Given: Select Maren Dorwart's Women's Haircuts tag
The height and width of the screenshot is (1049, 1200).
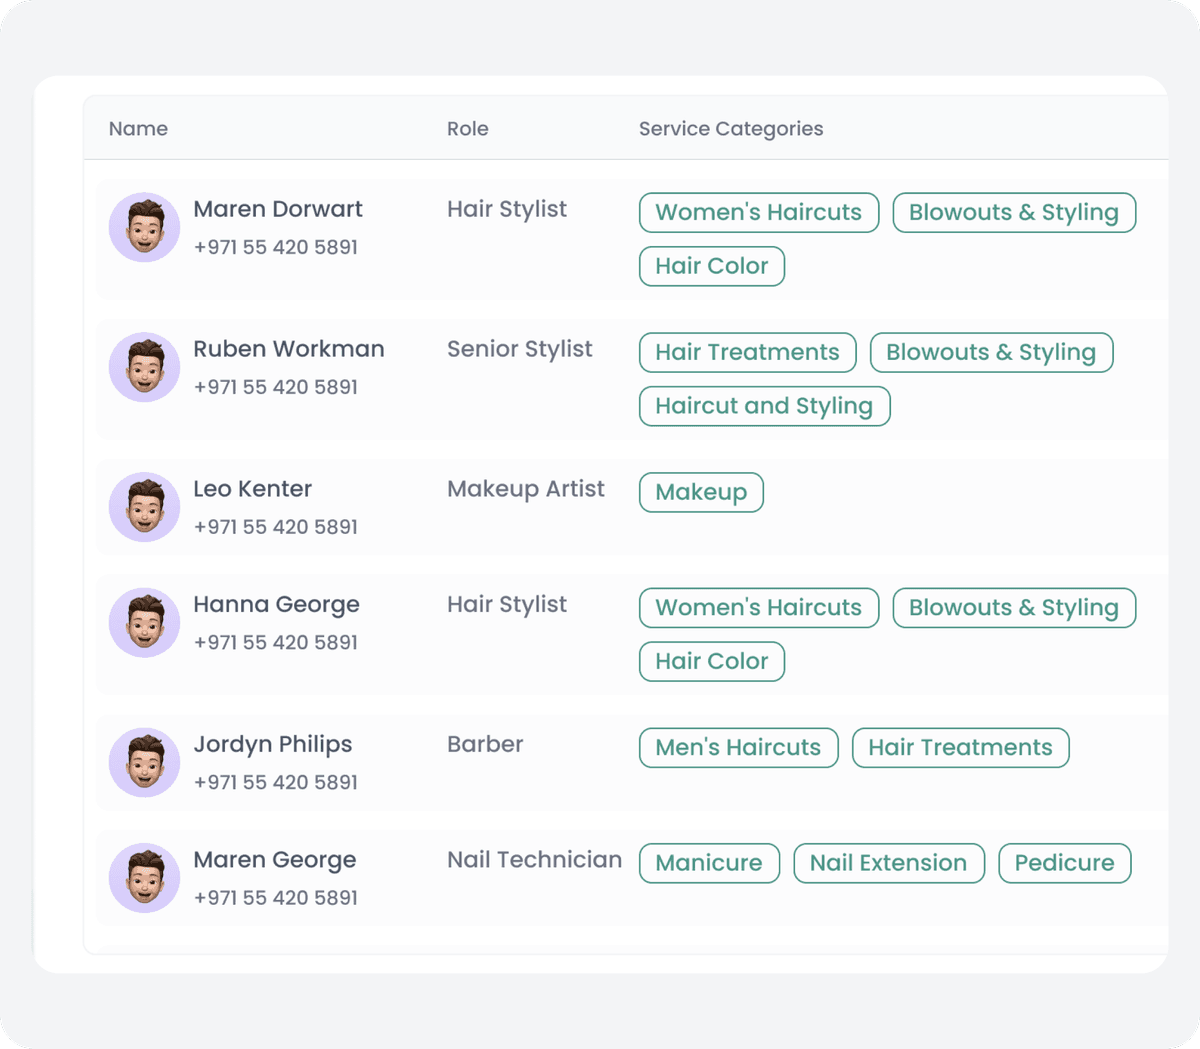Looking at the screenshot, I should click(x=758, y=213).
